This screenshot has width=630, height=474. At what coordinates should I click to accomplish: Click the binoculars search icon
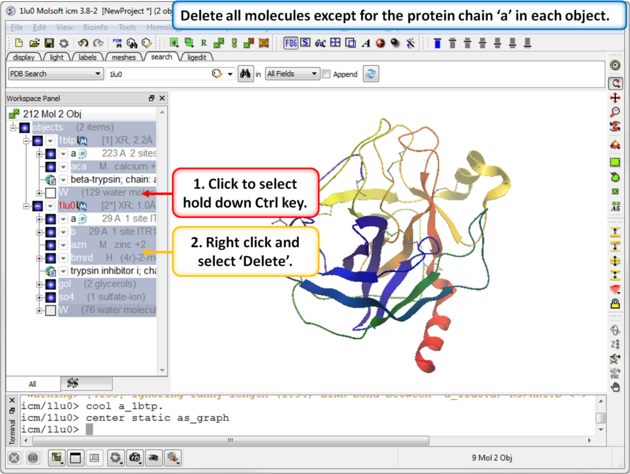point(245,74)
